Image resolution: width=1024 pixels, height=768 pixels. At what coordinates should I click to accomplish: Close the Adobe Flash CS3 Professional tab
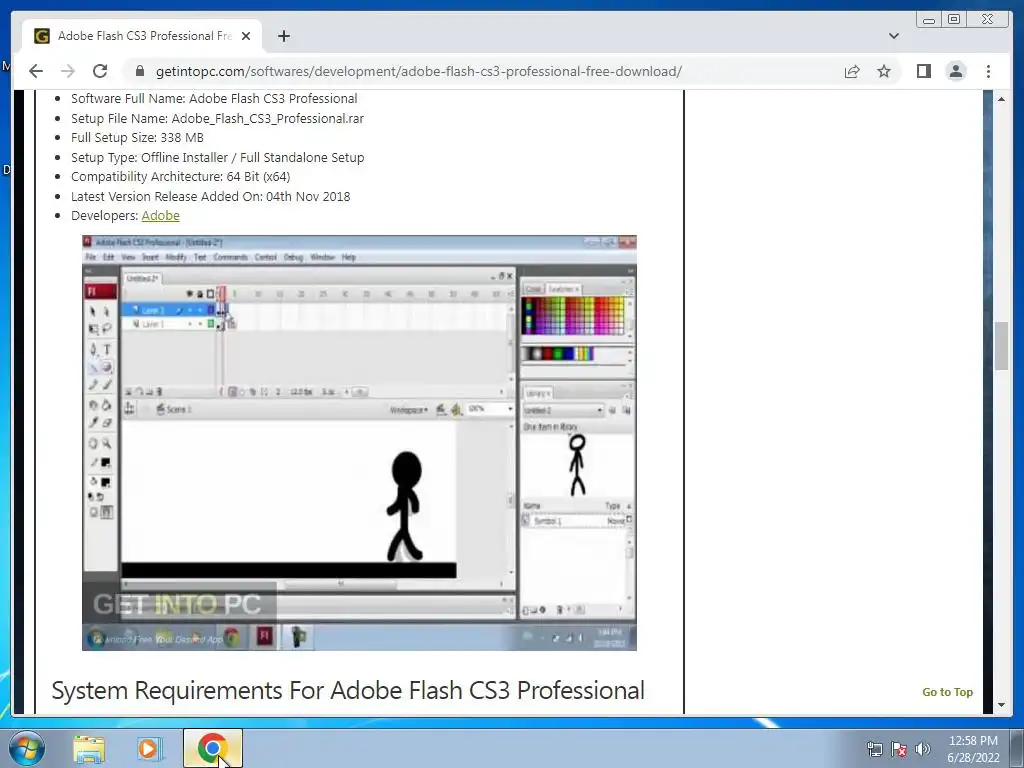click(246, 36)
